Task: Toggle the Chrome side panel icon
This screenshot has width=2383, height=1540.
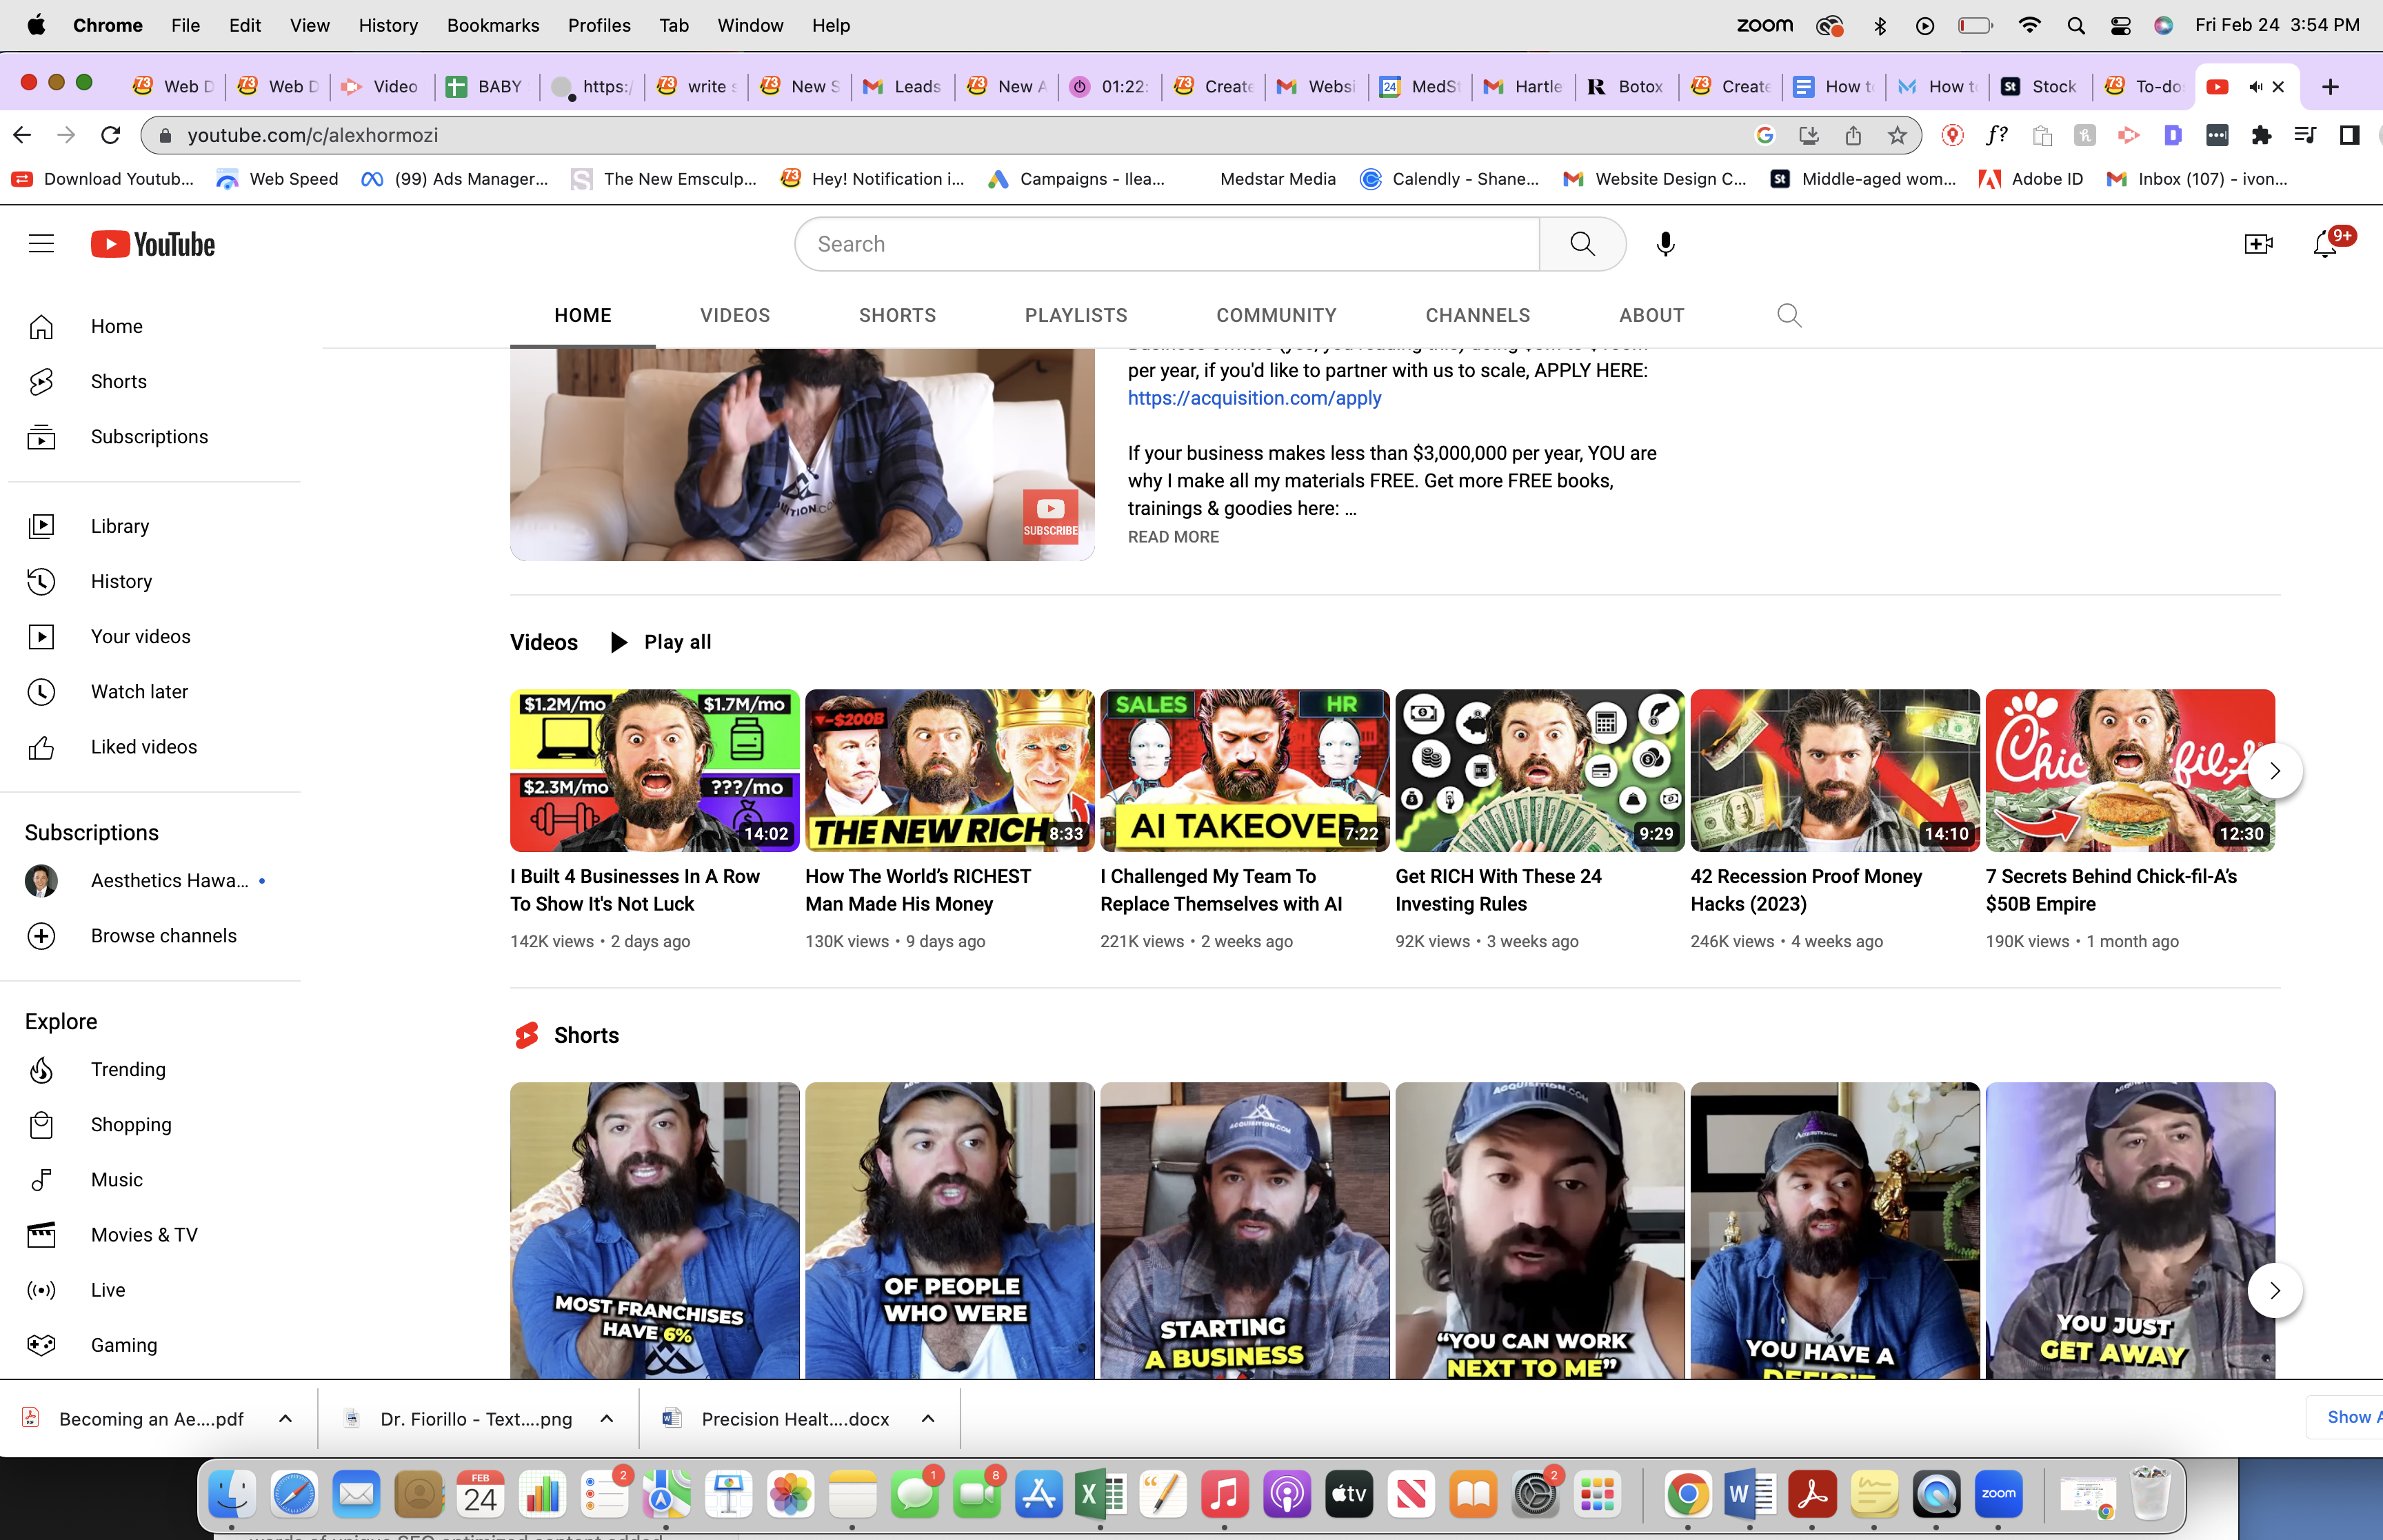Action: click(x=2349, y=136)
